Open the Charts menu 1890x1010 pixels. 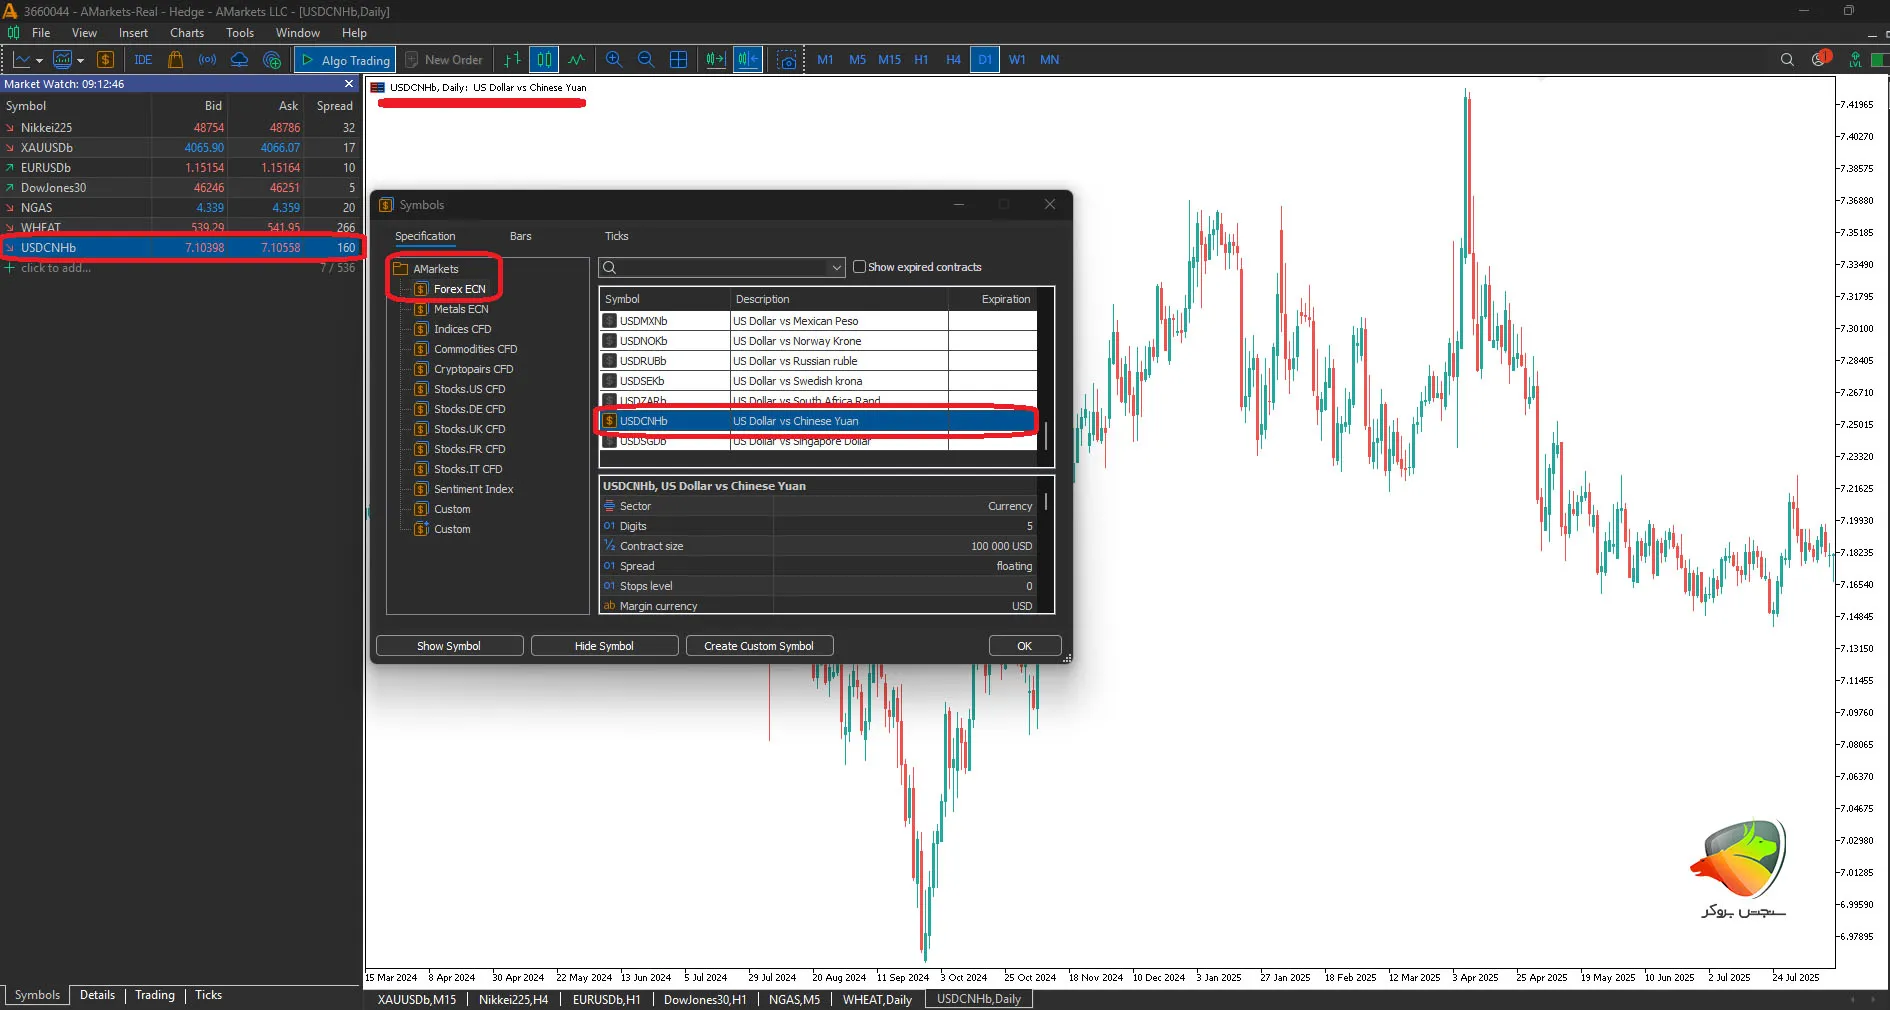(x=186, y=33)
